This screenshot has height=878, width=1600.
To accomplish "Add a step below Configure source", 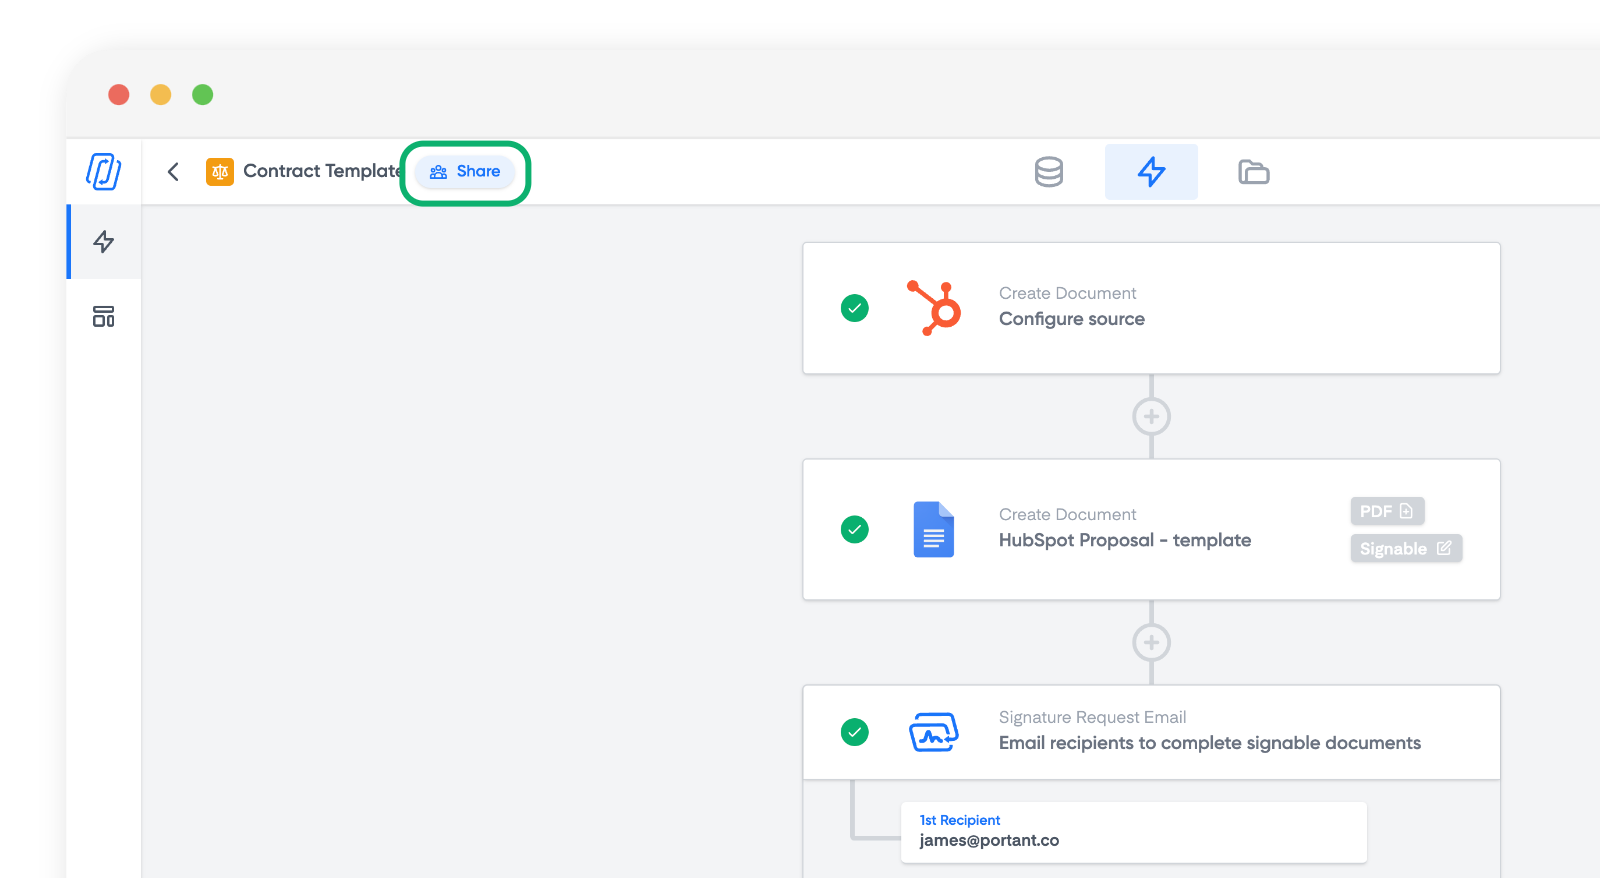I will click(x=1151, y=416).
